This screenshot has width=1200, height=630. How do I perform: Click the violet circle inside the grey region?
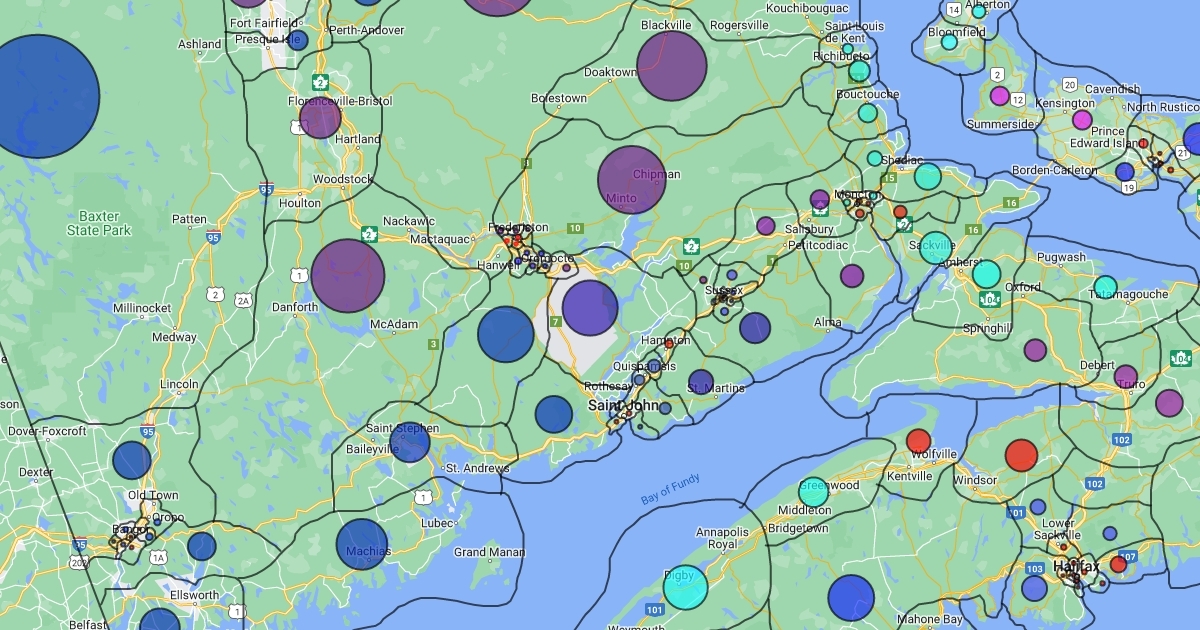(590, 308)
